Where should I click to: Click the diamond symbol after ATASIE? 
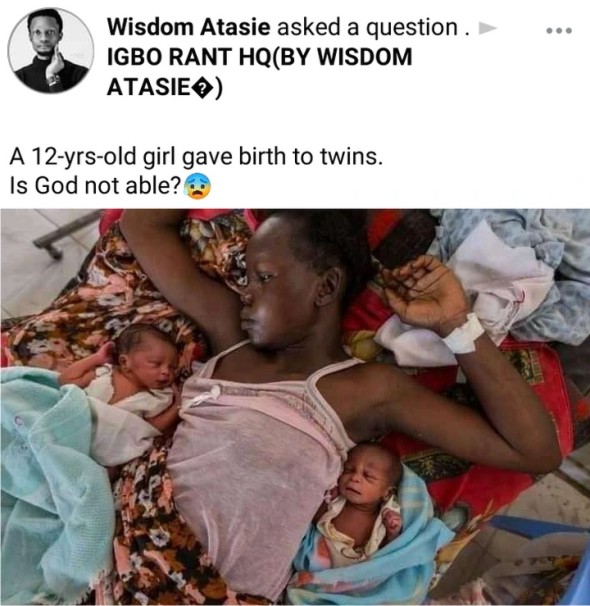[202, 89]
